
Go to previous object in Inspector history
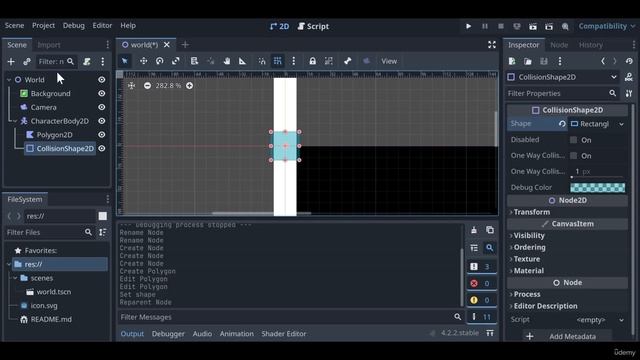(603, 61)
